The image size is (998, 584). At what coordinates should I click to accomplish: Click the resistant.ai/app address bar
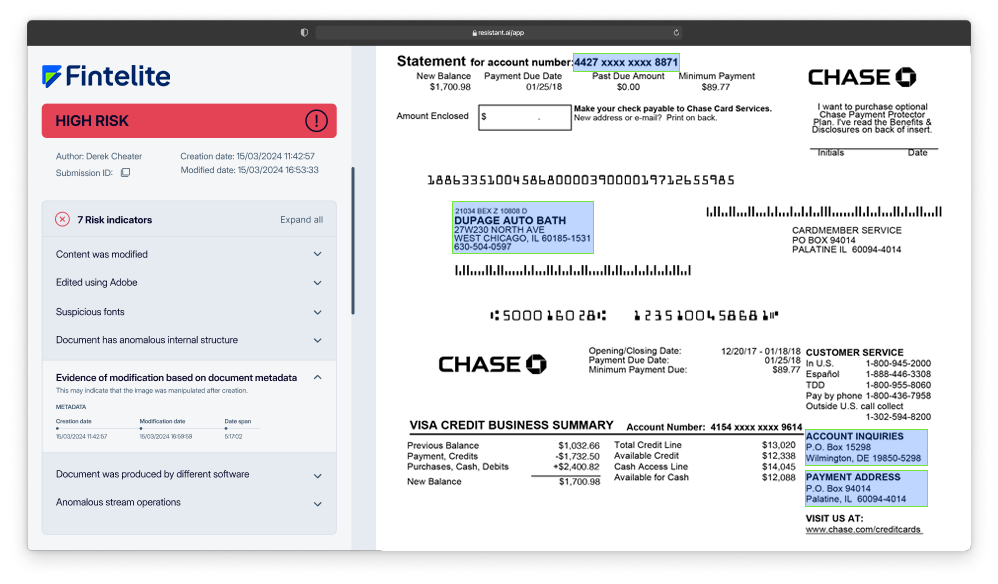coord(500,33)
